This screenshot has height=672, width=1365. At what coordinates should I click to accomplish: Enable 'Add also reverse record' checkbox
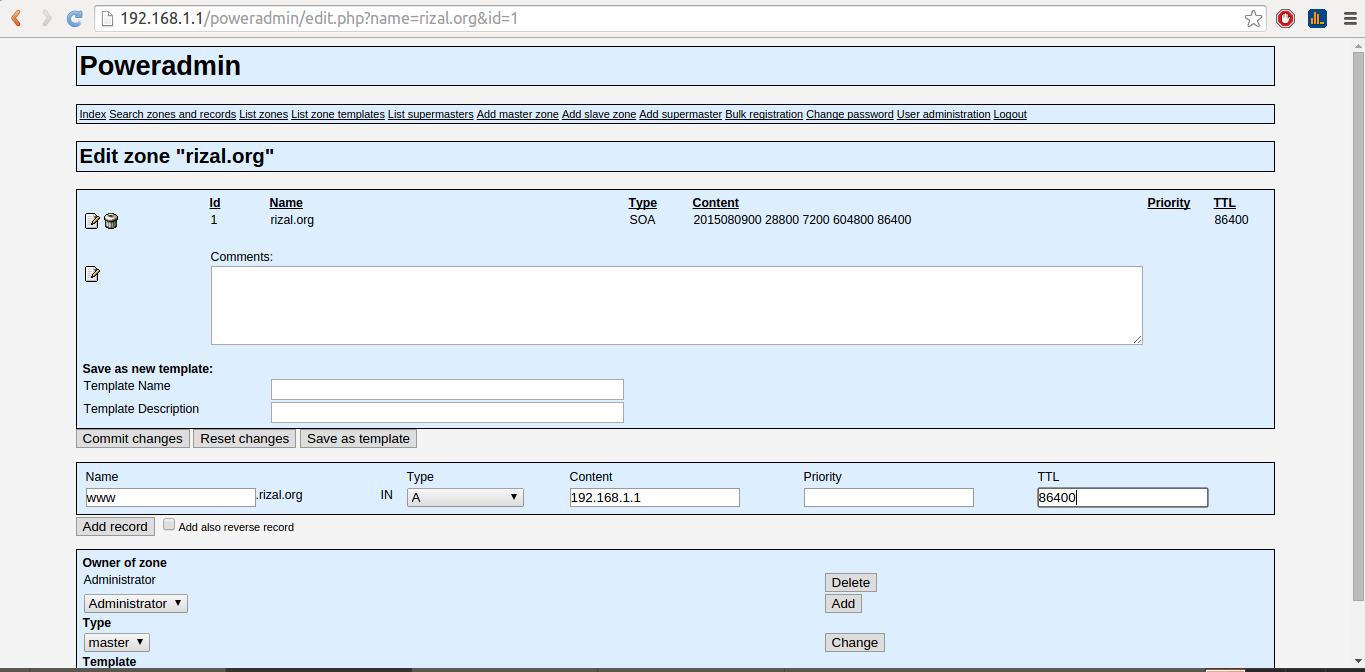click(169, 525)
